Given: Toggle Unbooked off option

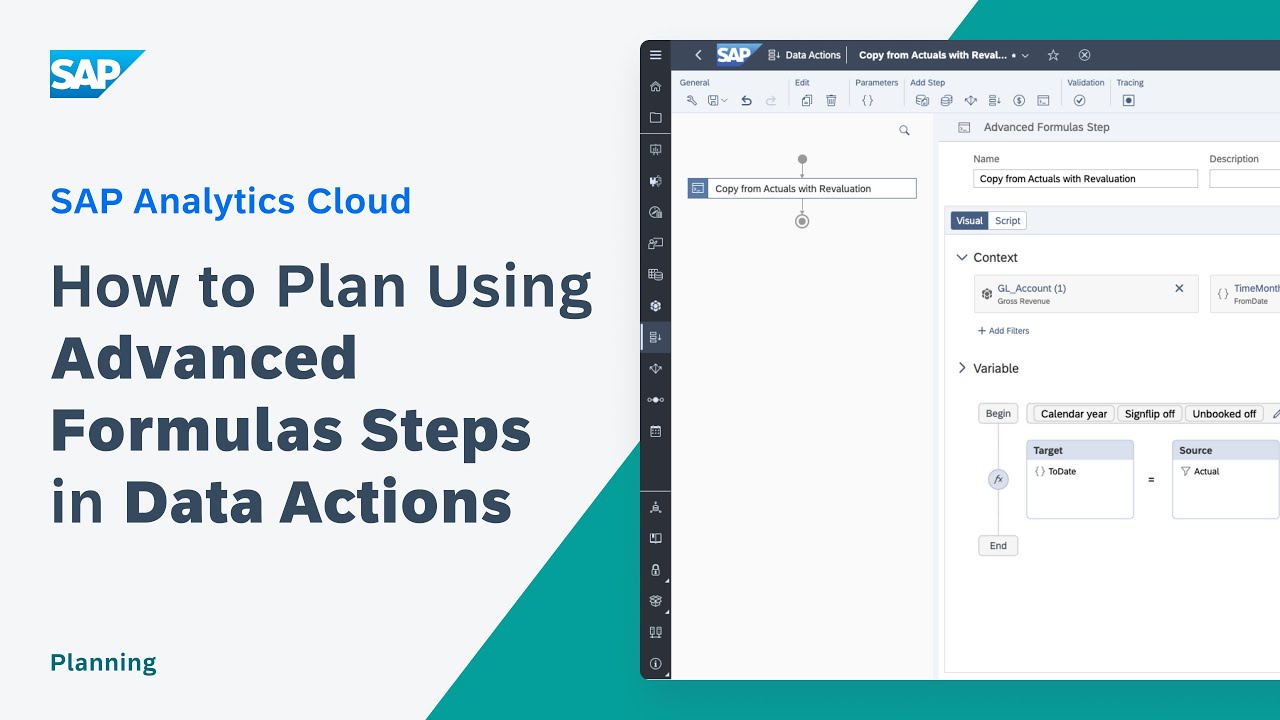Looking at the screenshot, I should 1224,414.
